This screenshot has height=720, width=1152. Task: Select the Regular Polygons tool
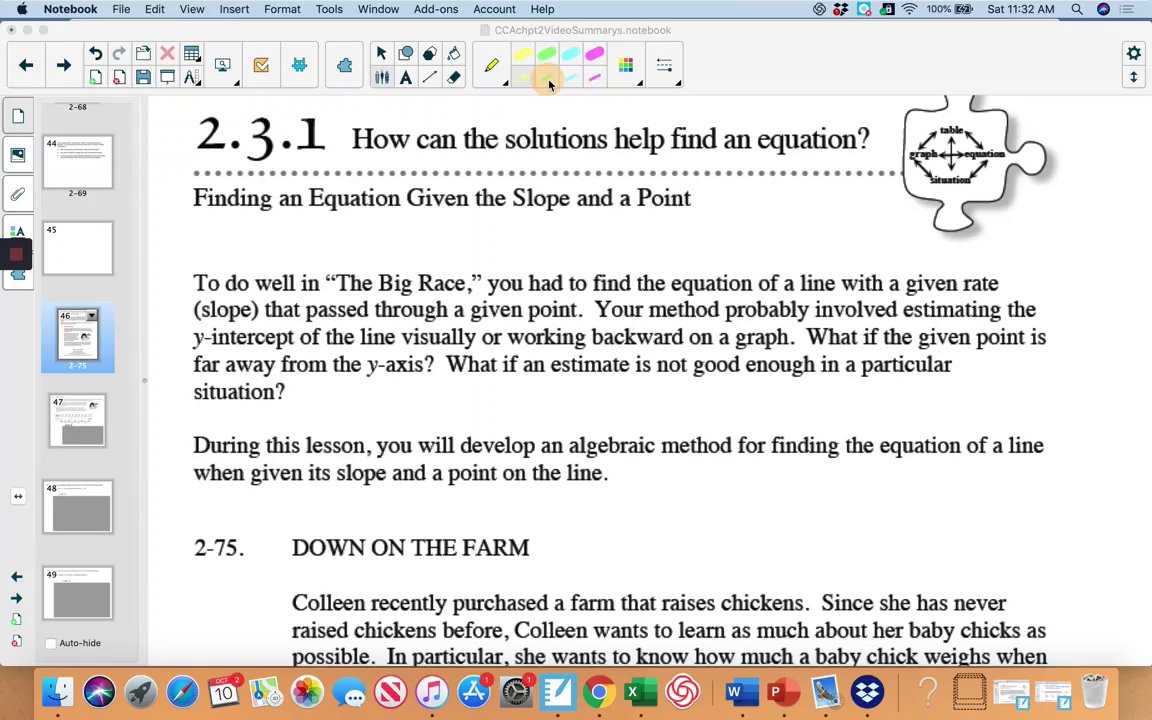pyautogui.click(x=430, y=54)
